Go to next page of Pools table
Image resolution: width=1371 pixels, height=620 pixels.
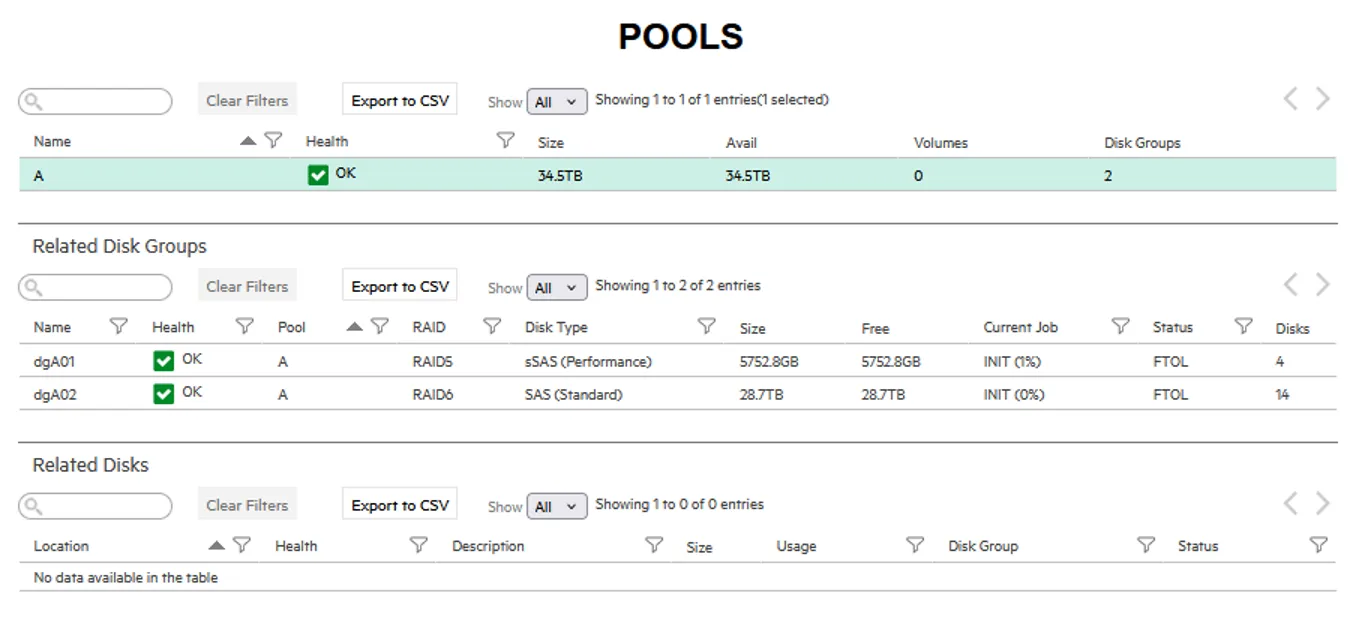pos(1323,99)
